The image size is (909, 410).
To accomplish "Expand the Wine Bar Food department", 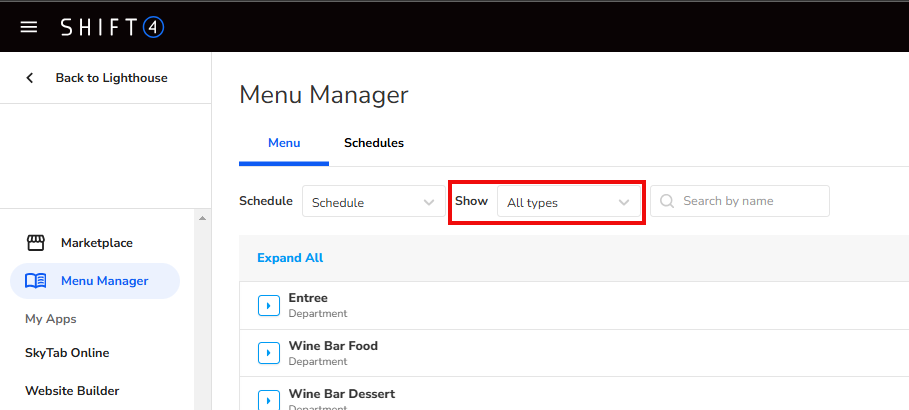I will click(x=269, y=353).
